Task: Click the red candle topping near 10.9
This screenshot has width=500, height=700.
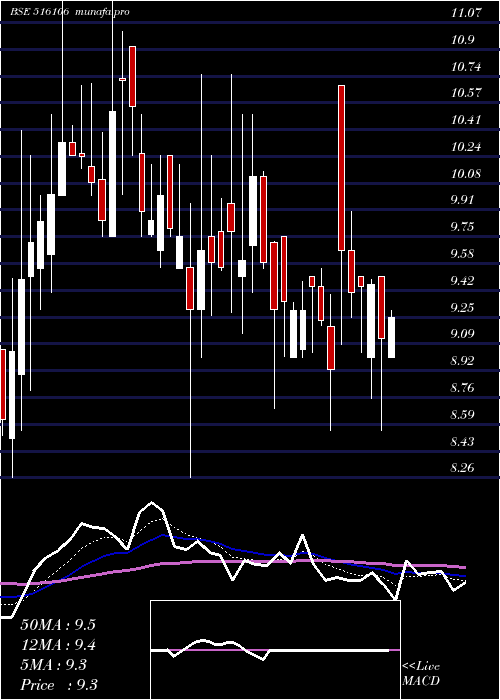Action: [132, 76]
